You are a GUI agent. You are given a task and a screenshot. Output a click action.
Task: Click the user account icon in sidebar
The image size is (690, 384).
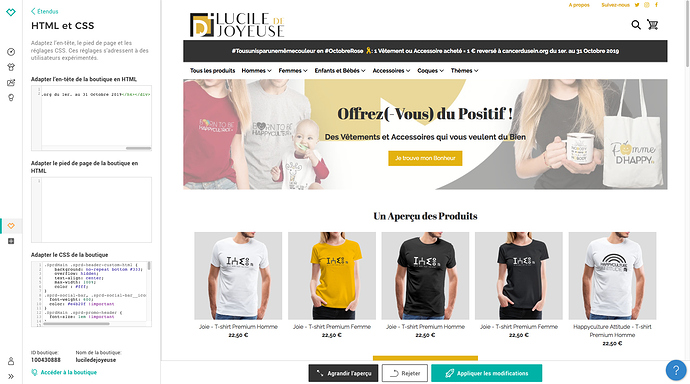coord(11,361)
